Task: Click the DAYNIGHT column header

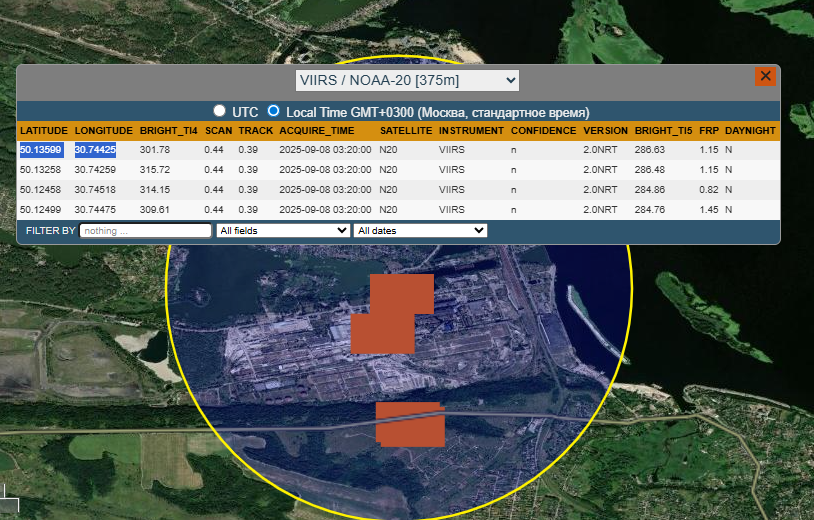Action: click(x=750, y=131)
